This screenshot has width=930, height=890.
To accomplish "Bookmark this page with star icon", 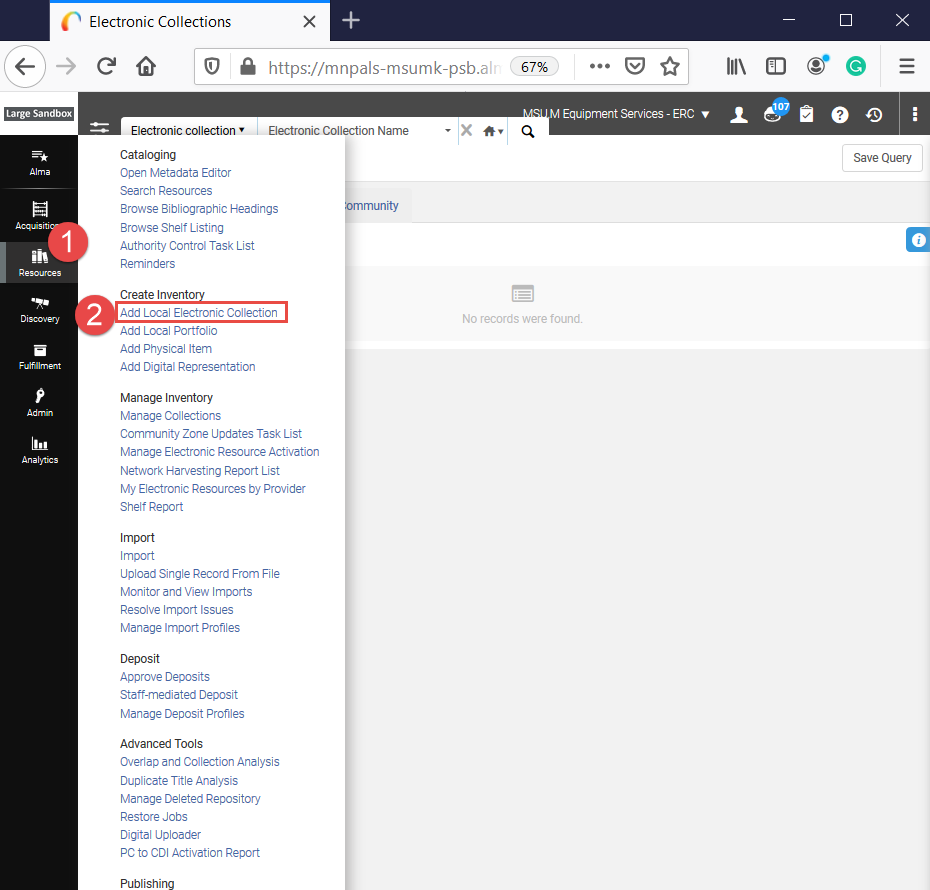I will [670, 66].
